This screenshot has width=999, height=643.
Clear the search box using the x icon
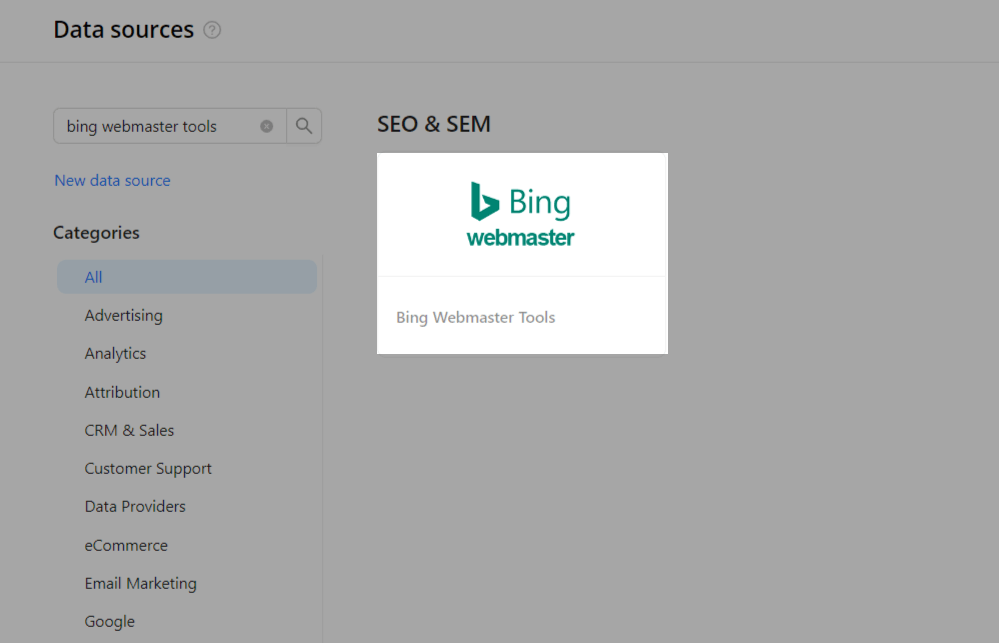[266, 125]
